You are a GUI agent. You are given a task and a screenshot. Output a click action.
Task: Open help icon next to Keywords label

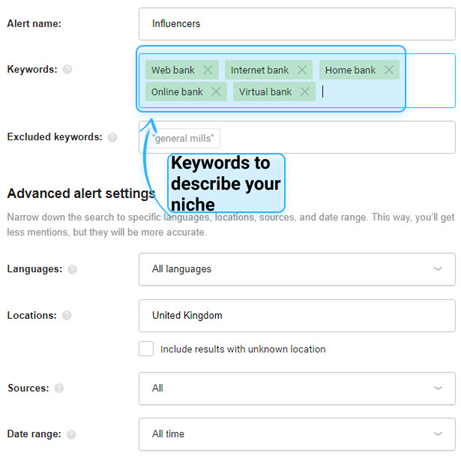(67, 69)
